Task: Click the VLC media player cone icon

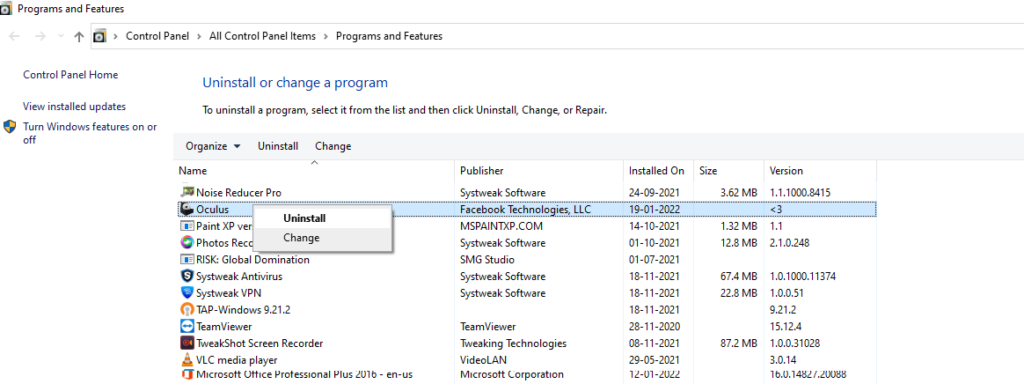Action: click(187, 360)
